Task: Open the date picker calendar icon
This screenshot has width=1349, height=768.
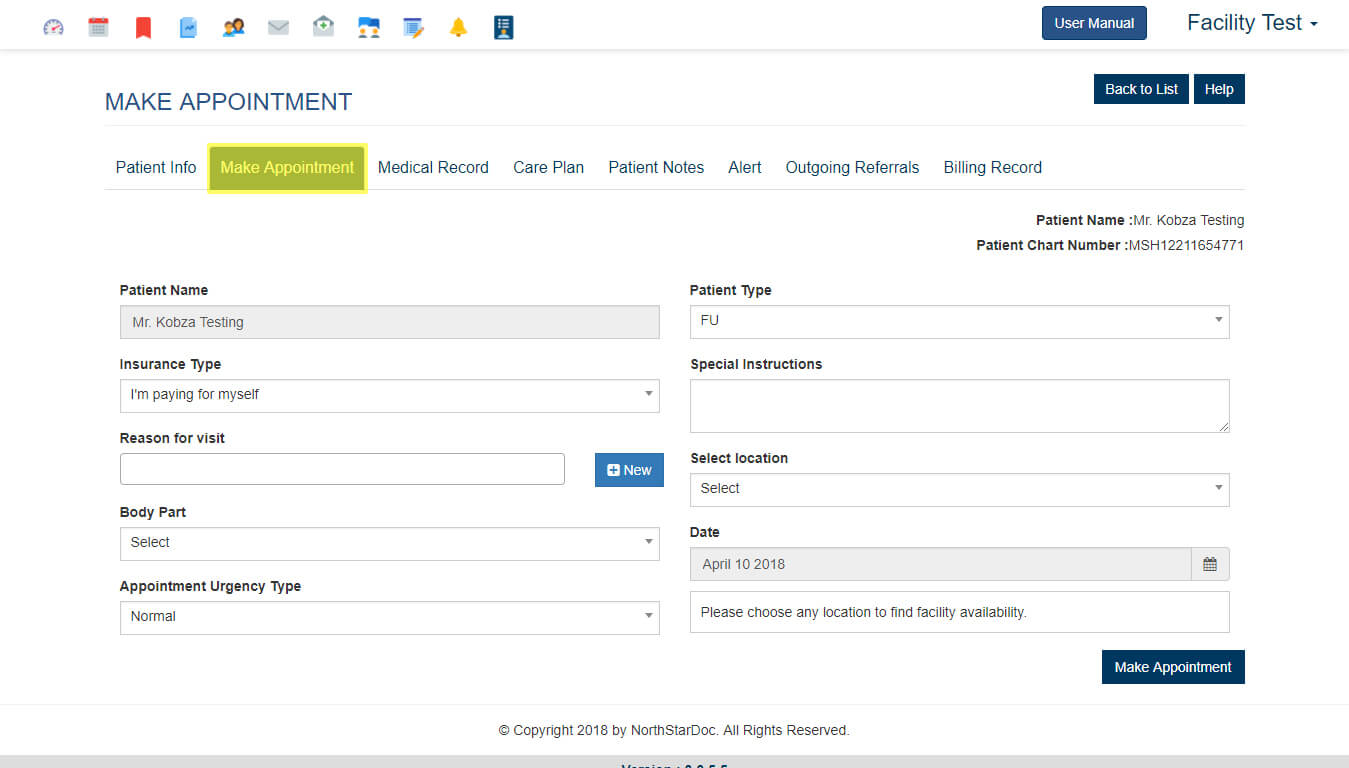Action: [x=1210, y=564]
